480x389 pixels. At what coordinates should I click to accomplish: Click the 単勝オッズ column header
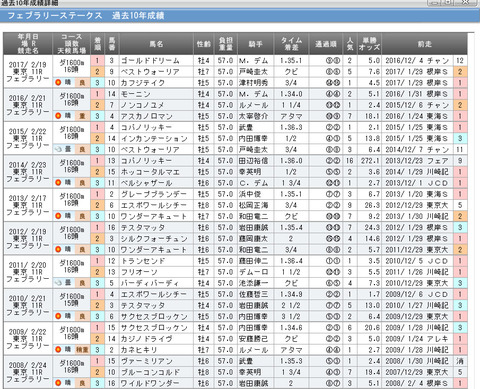point(369,44)
